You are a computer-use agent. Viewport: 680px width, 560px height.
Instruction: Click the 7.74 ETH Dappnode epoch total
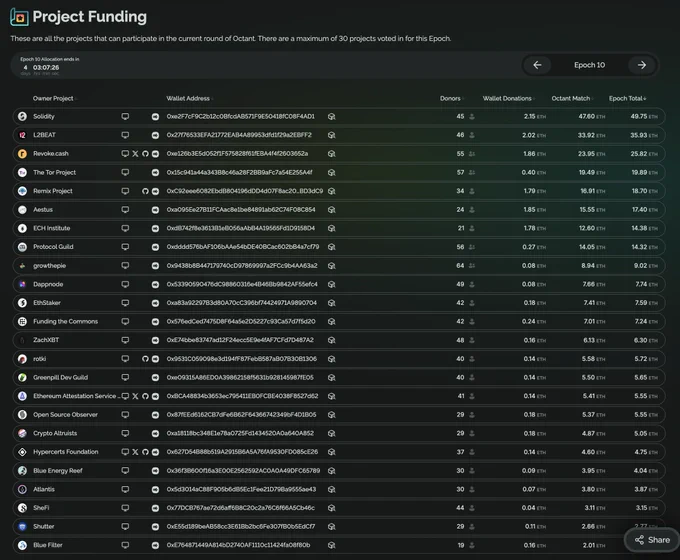click(646, 284)
